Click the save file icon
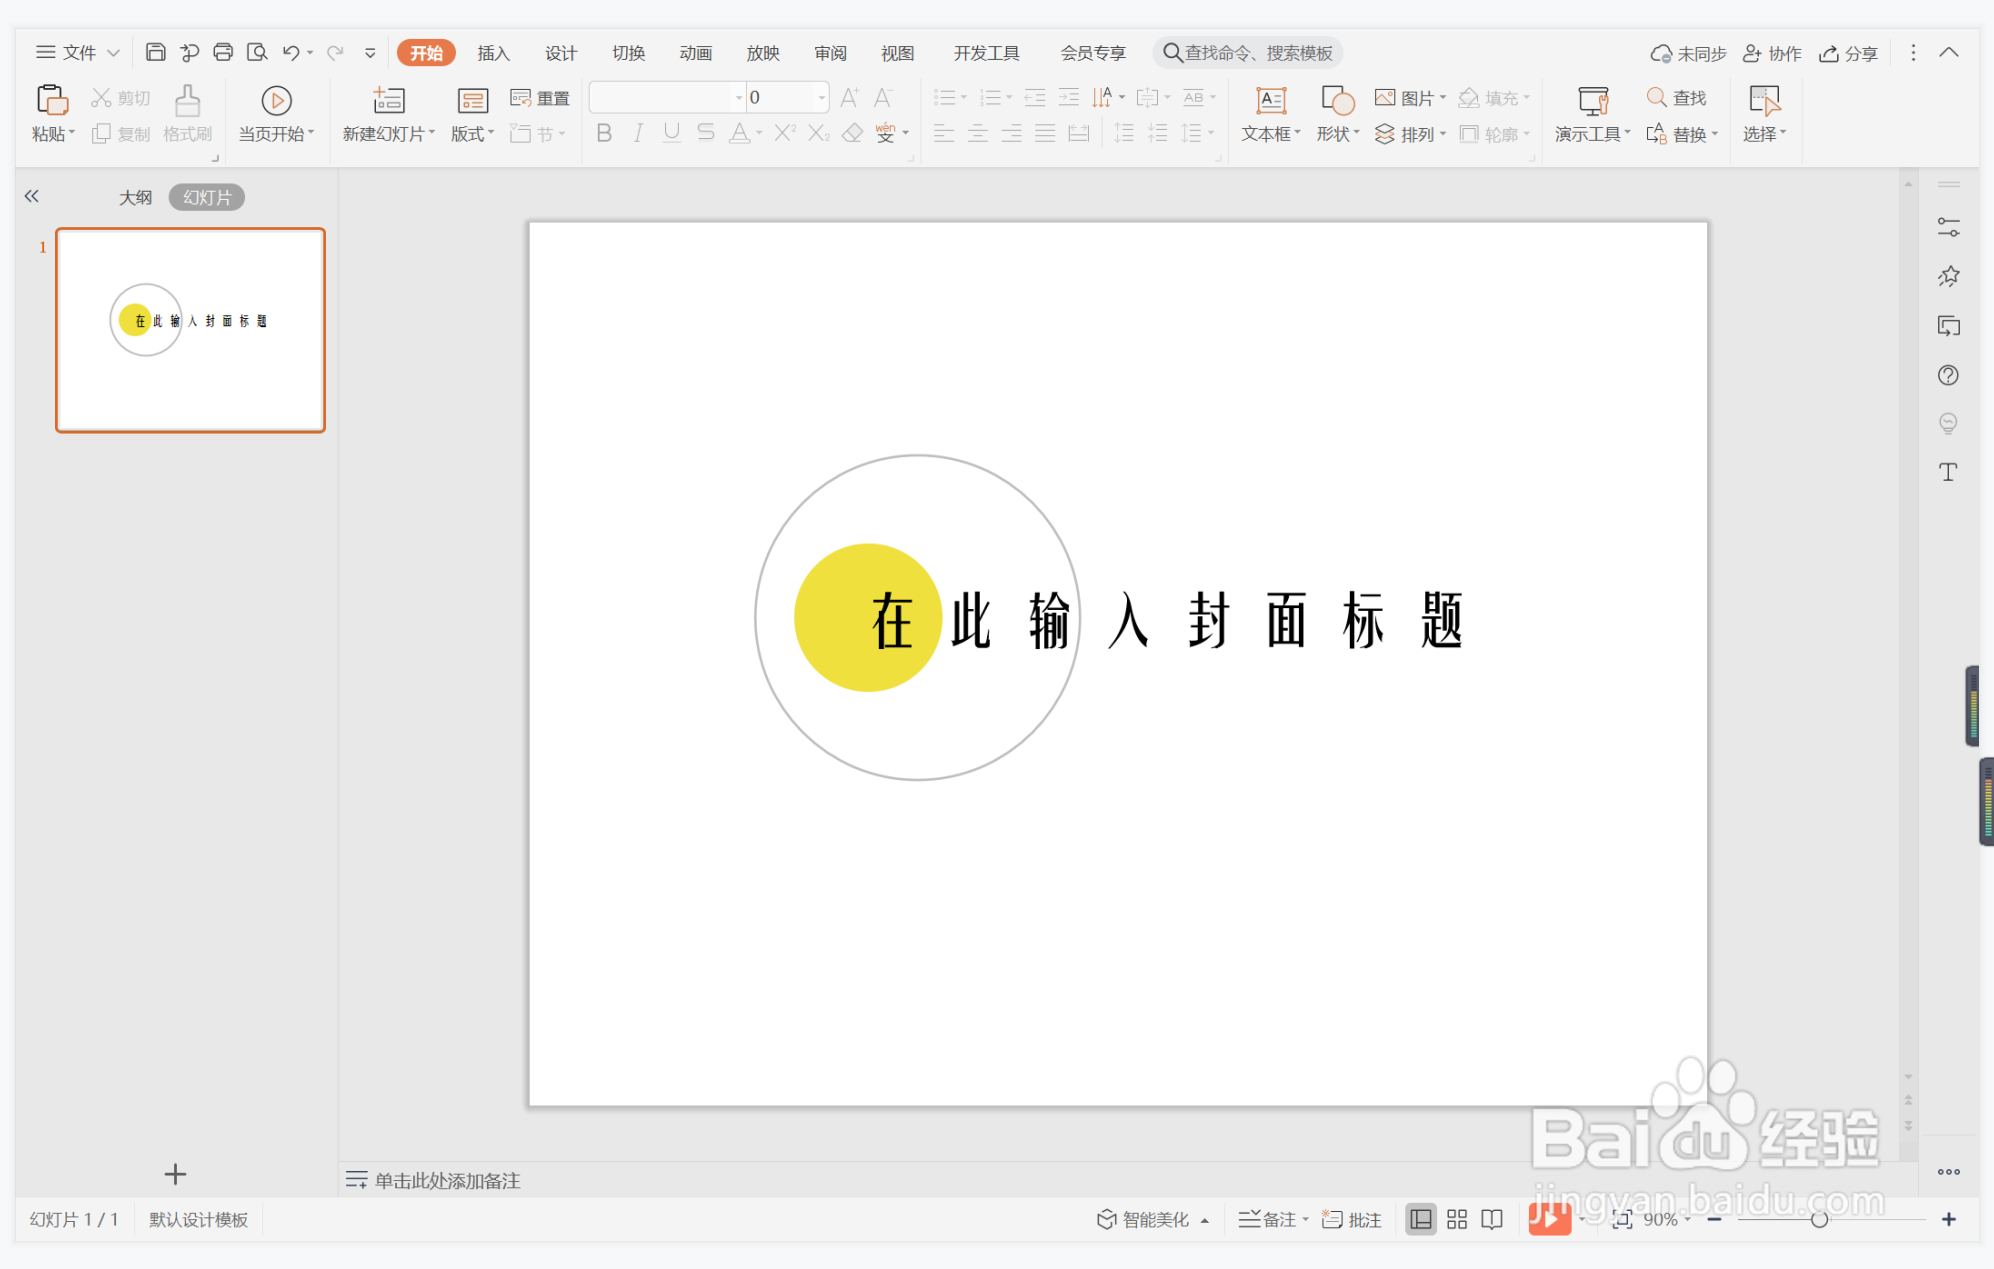The height and width of the screenshot is (1269, 1994). 155,53
